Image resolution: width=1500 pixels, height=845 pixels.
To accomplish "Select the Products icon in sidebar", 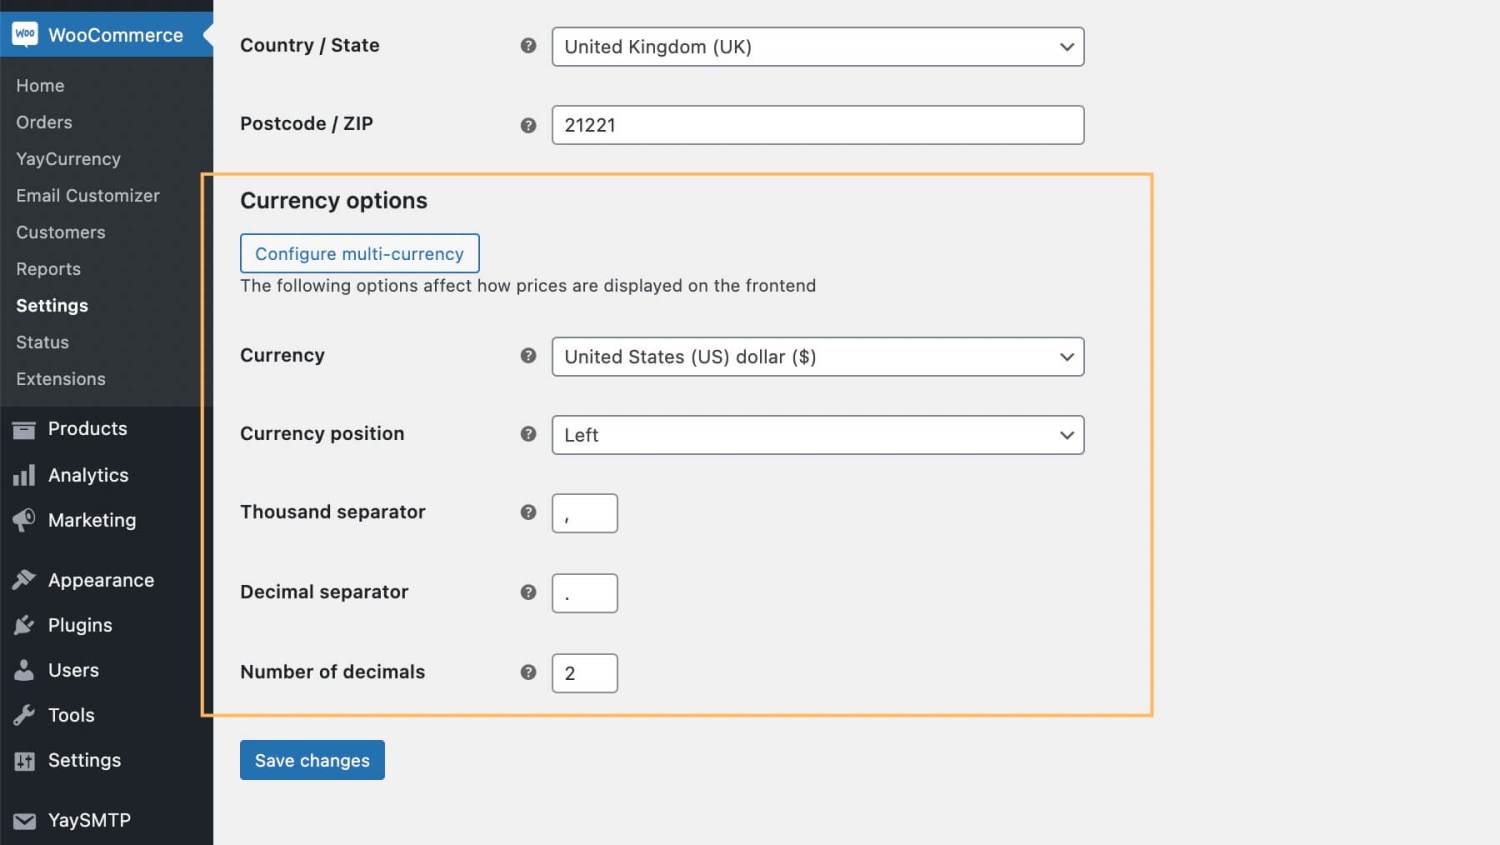I will [x=24, y=428].
